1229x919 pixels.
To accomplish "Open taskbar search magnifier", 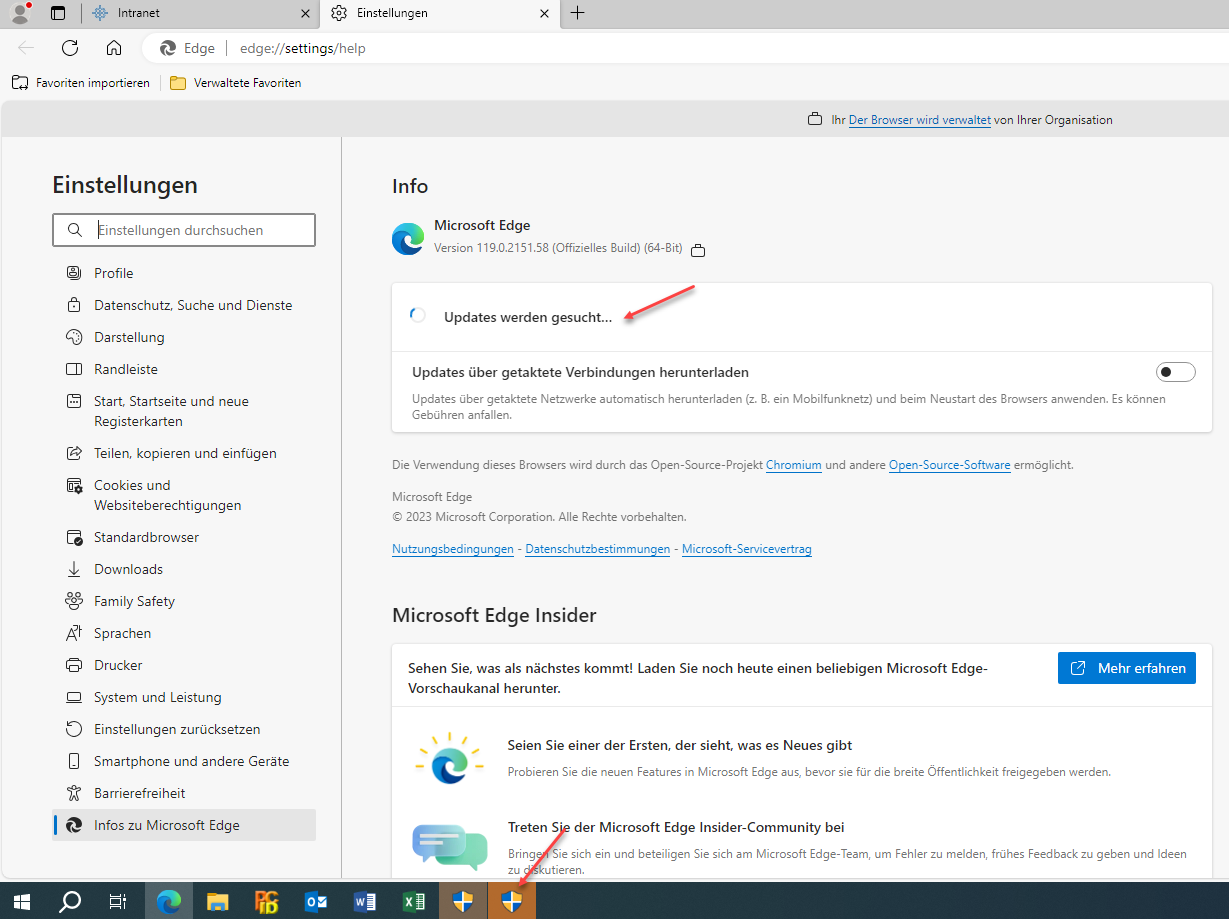I will pos(70,901).
